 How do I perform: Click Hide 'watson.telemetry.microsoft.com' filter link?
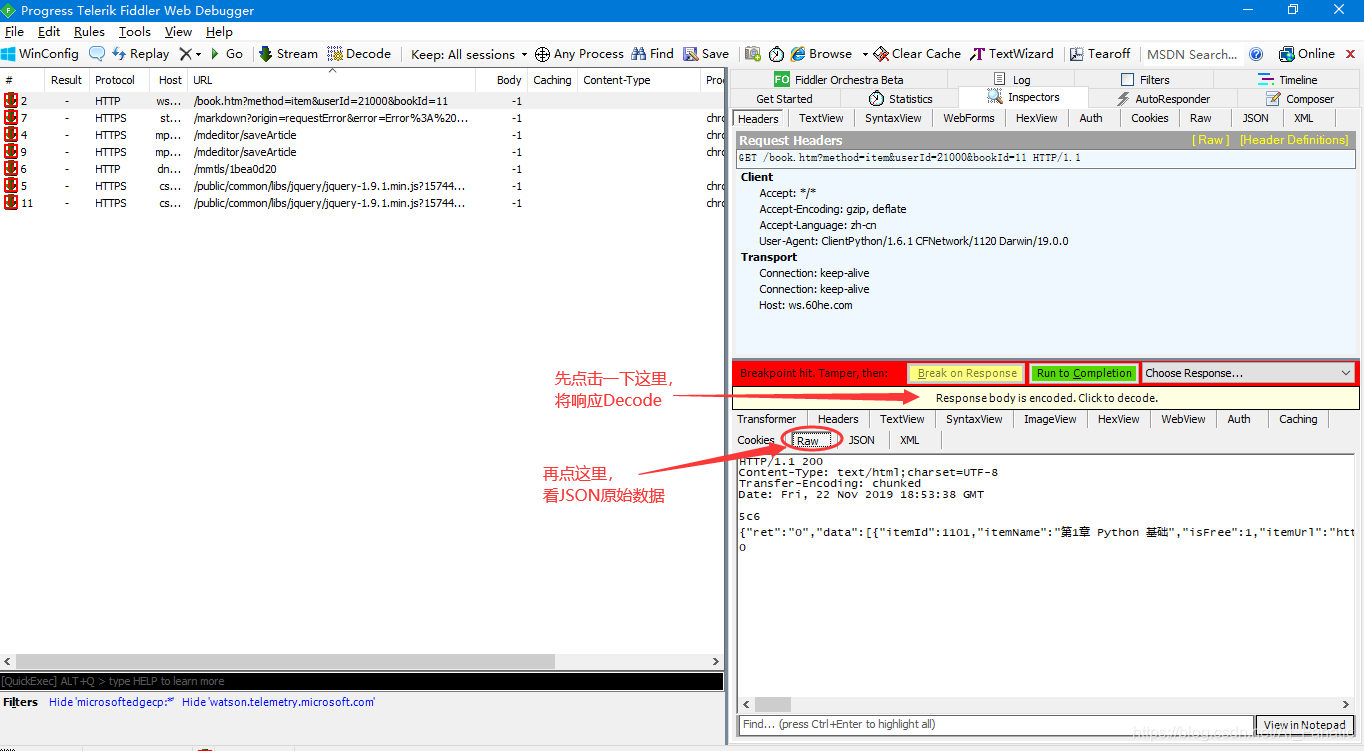click(x=278, y=702)
